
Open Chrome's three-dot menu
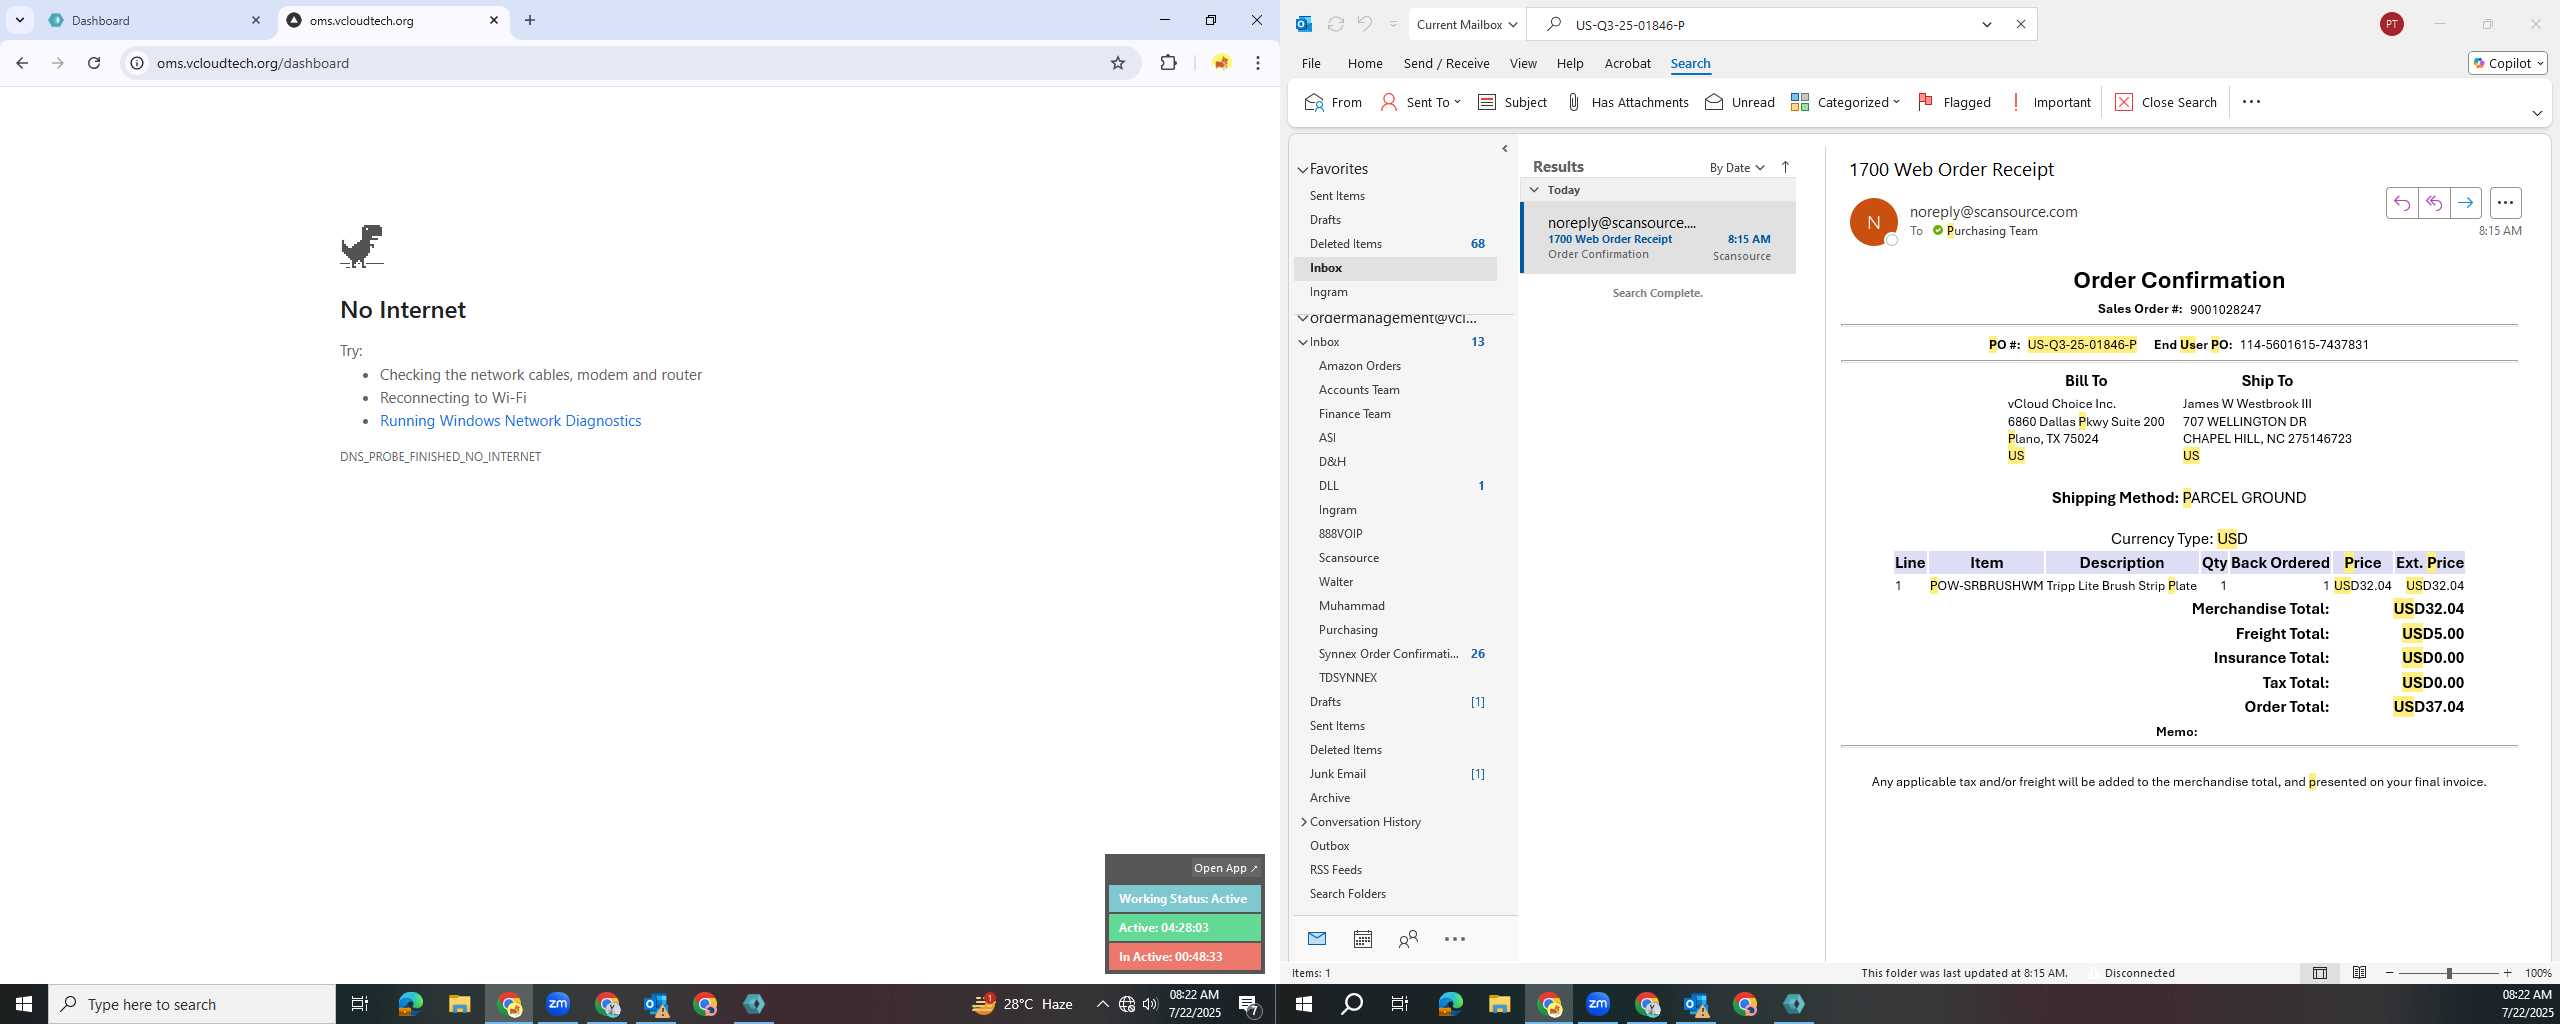[x=1258, y=63]
